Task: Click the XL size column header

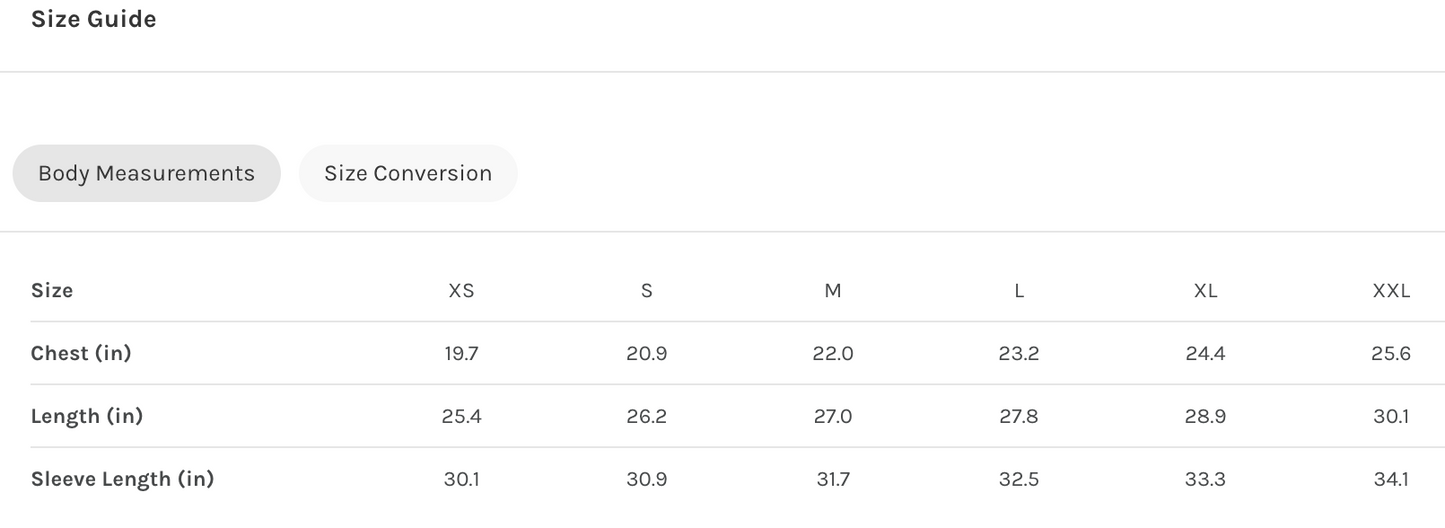Action: tap(1205, 291)
